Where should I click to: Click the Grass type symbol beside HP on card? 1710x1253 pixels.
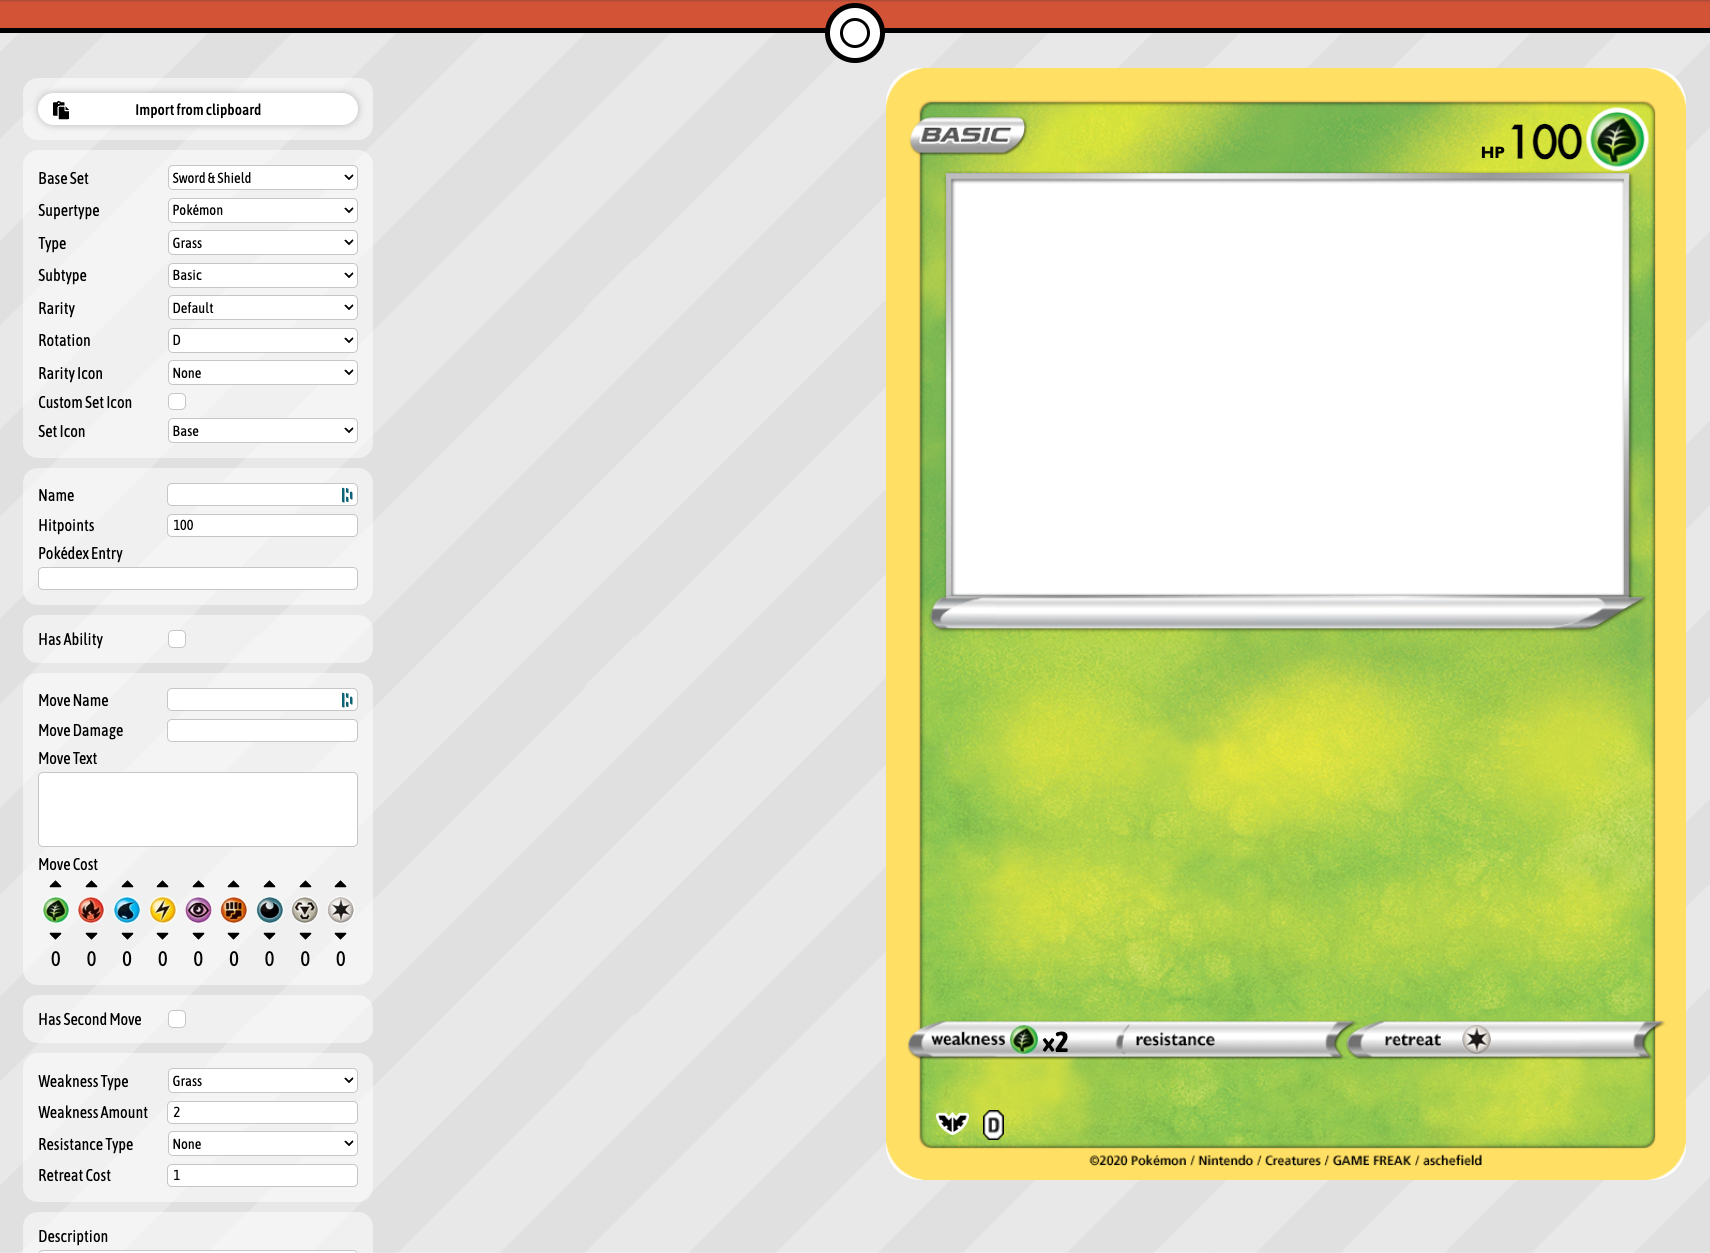(x=1617, y=140)
